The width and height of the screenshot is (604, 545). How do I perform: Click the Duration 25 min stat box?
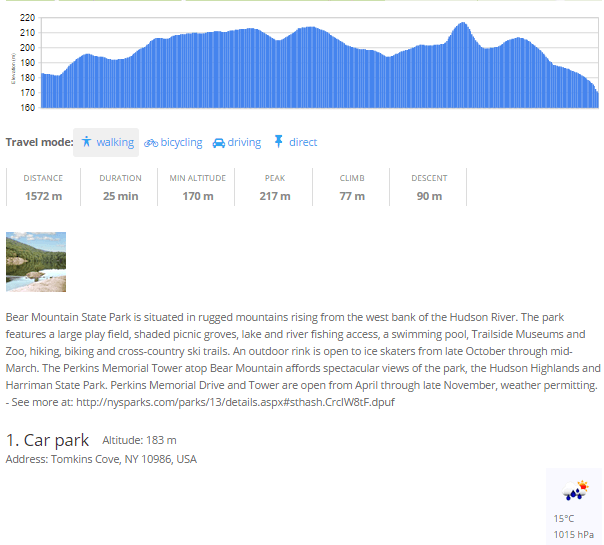tap(121, 188)
